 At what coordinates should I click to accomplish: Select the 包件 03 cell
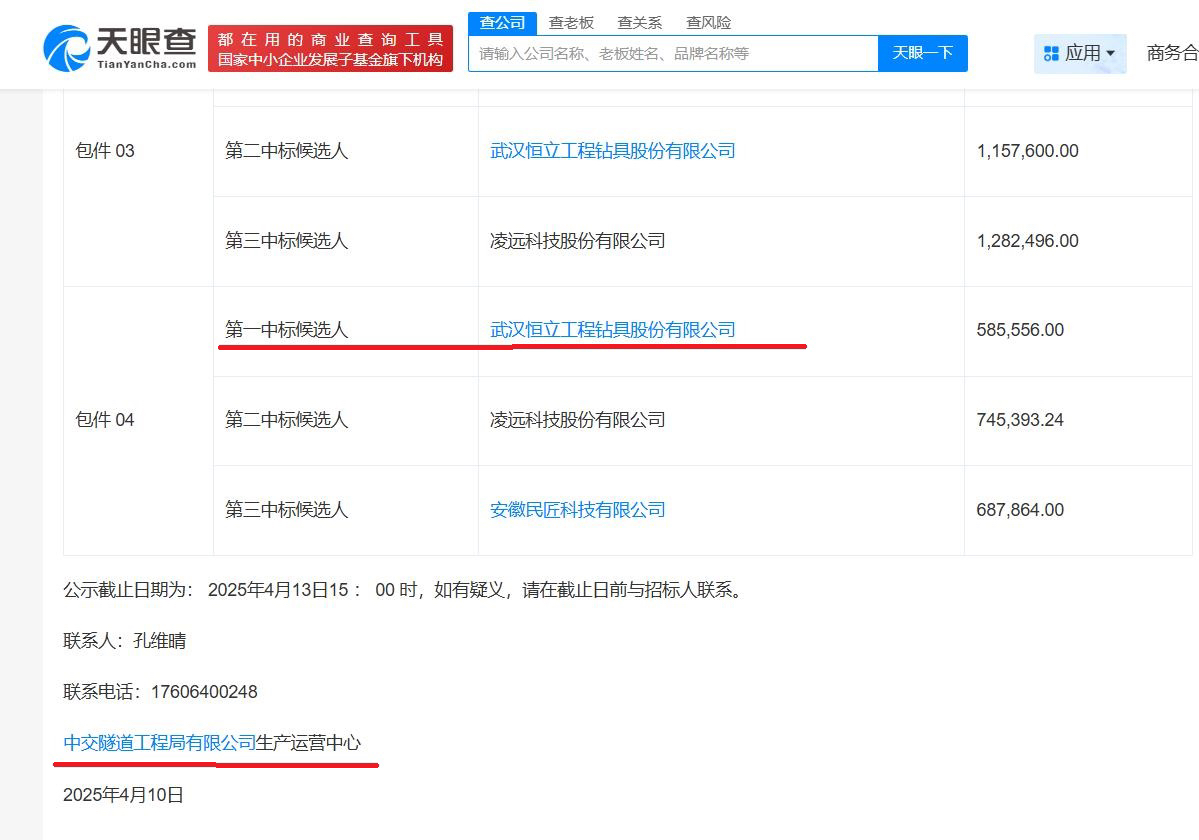105,151
